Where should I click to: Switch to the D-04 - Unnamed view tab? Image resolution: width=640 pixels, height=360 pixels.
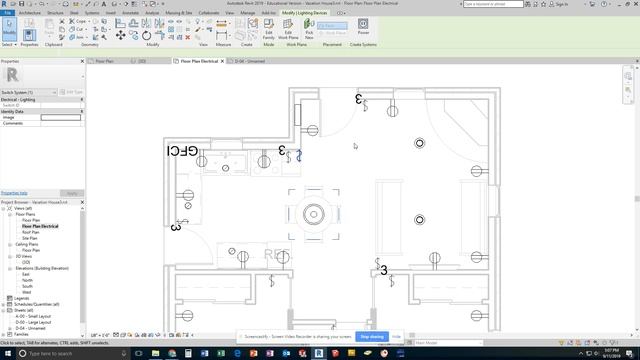pyautogui.click(x=249, y=61)
